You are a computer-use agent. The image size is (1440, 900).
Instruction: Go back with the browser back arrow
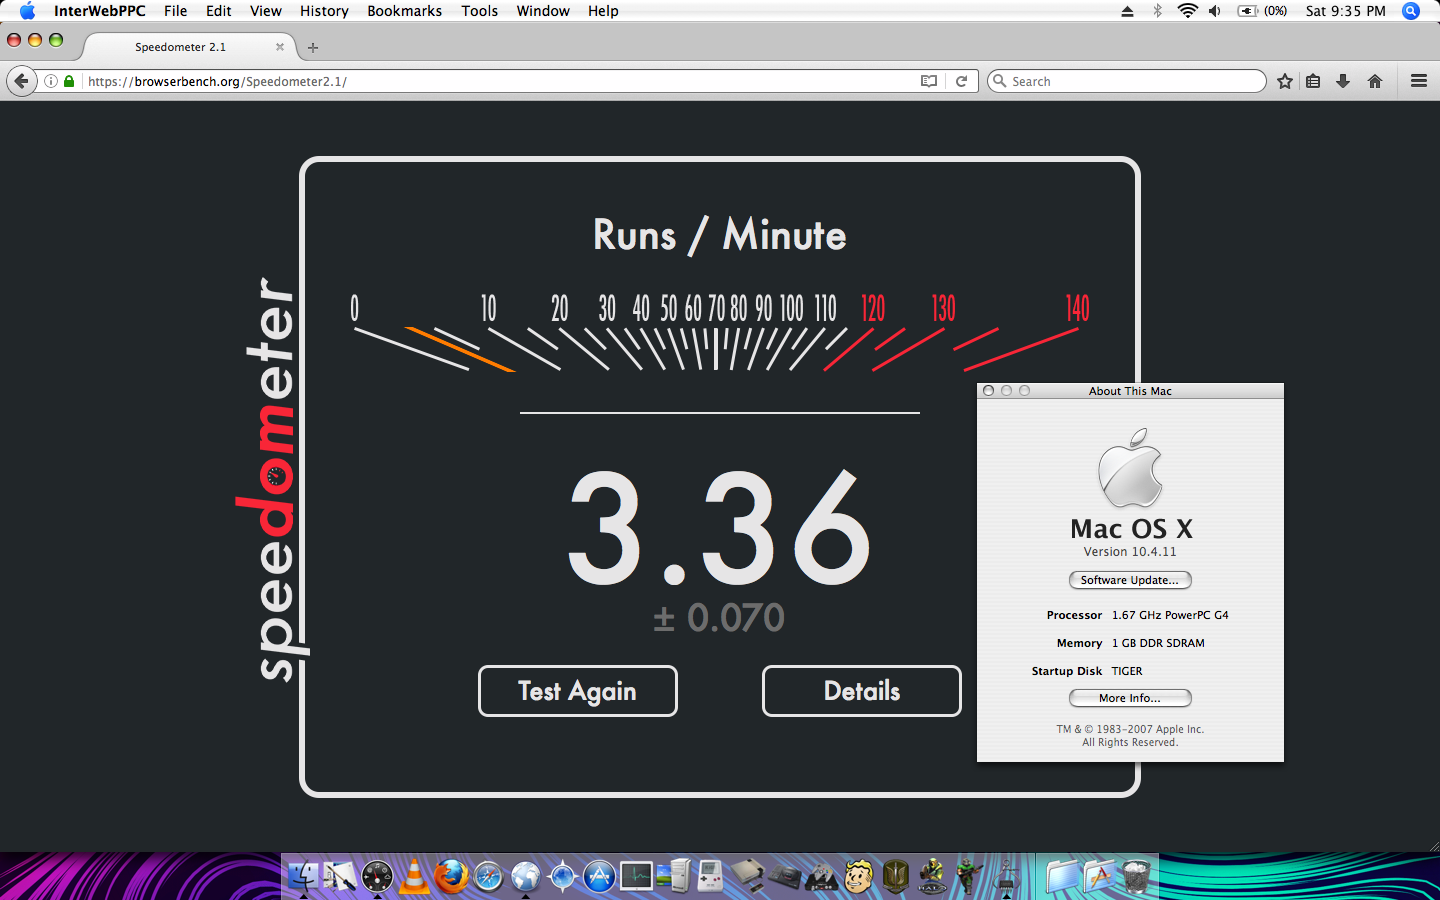coord(21,81)
